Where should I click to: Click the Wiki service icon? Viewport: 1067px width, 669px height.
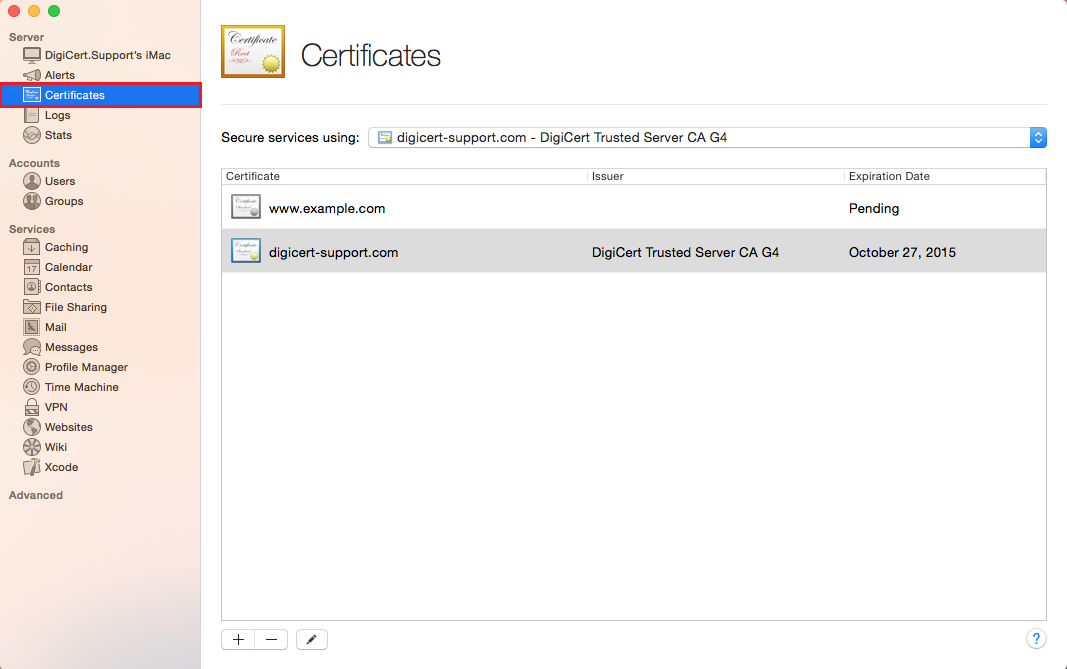tap(32, 447)
